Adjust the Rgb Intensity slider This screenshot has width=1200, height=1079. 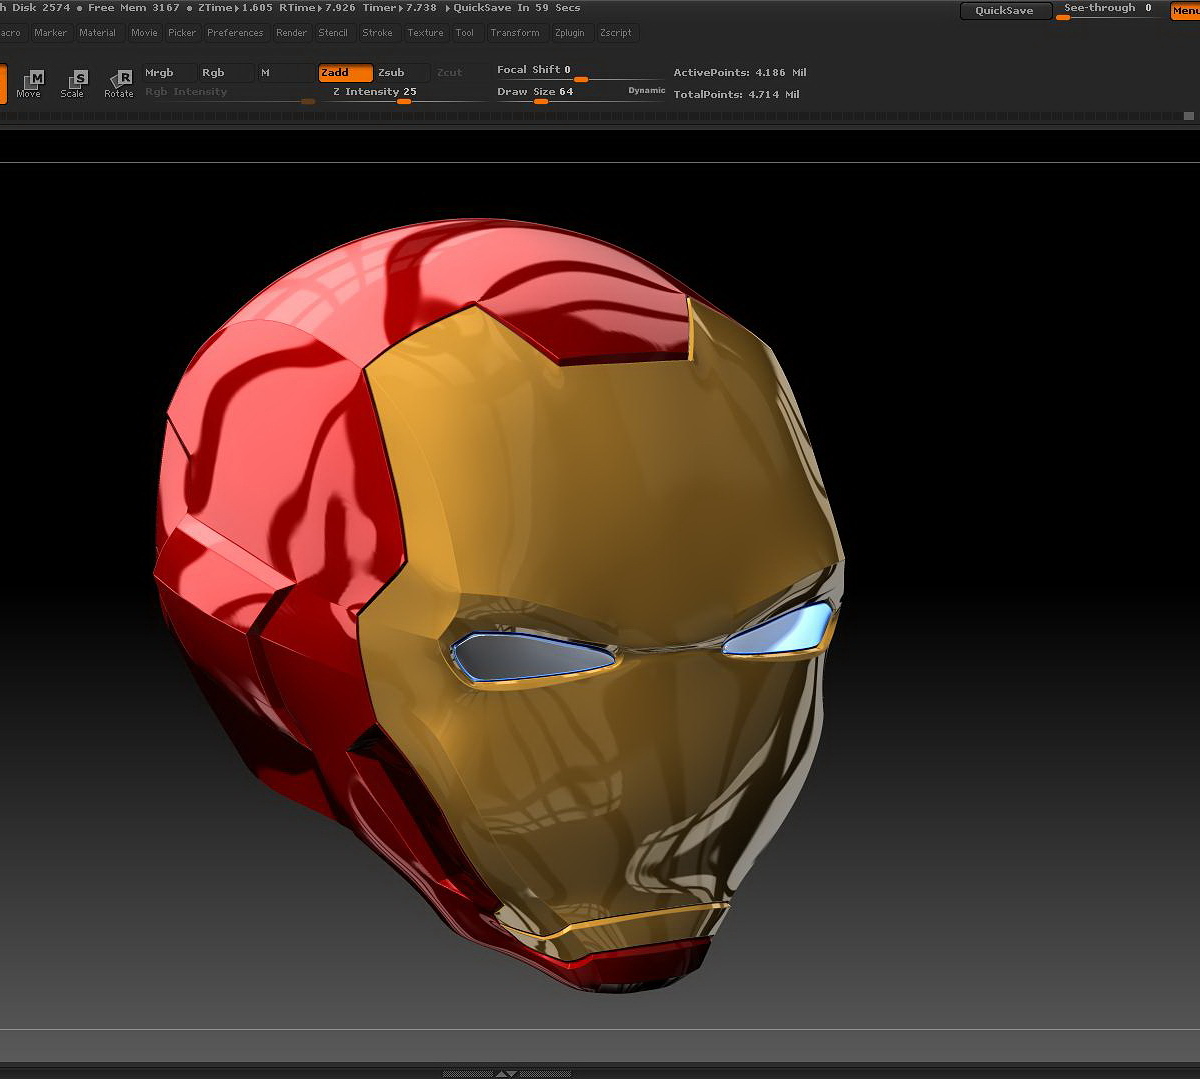tap(230, 94)
